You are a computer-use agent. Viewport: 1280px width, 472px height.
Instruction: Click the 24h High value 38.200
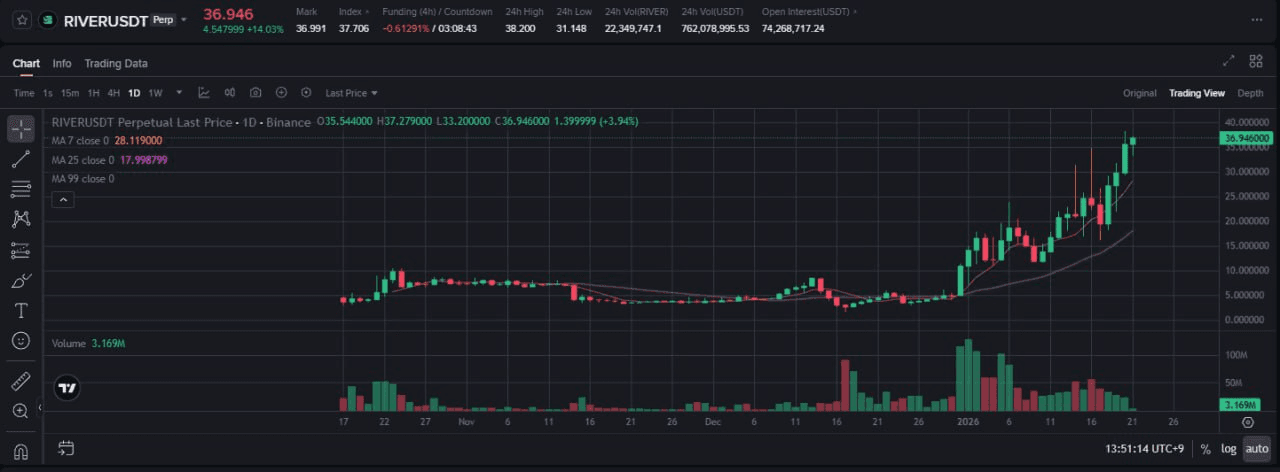[520, 28]
